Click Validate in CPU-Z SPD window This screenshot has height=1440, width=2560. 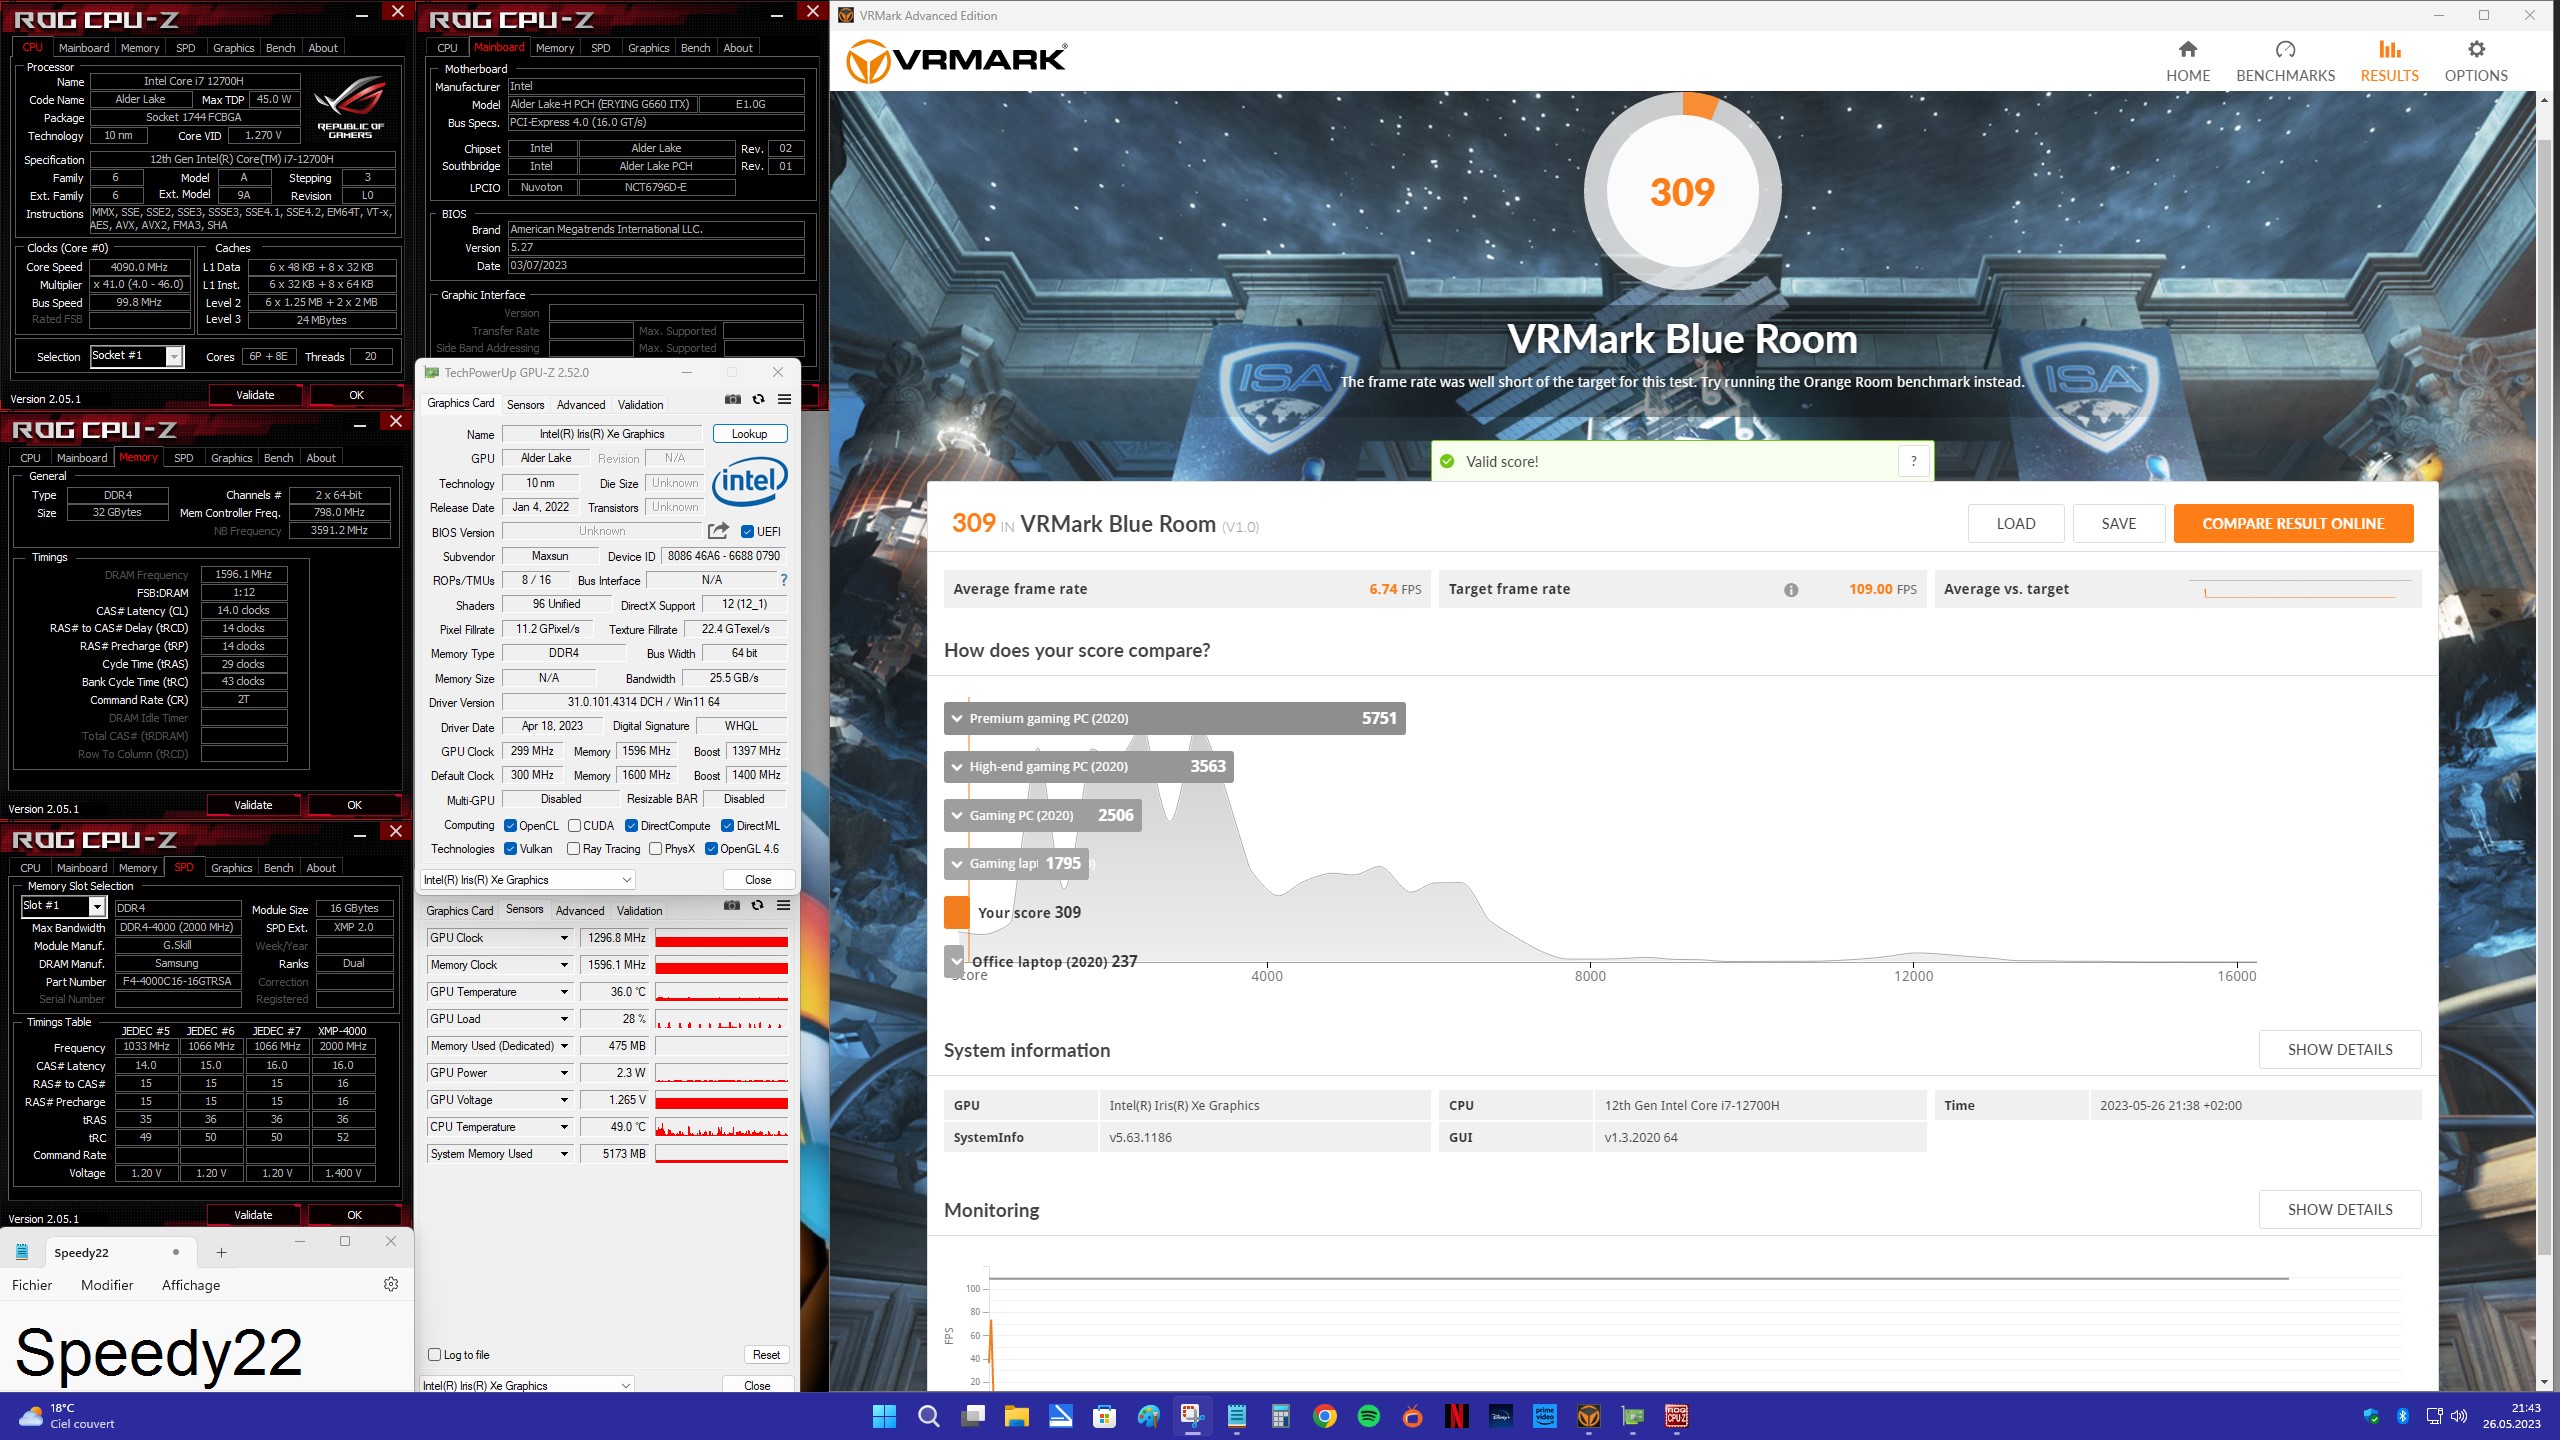point(253,1215)
